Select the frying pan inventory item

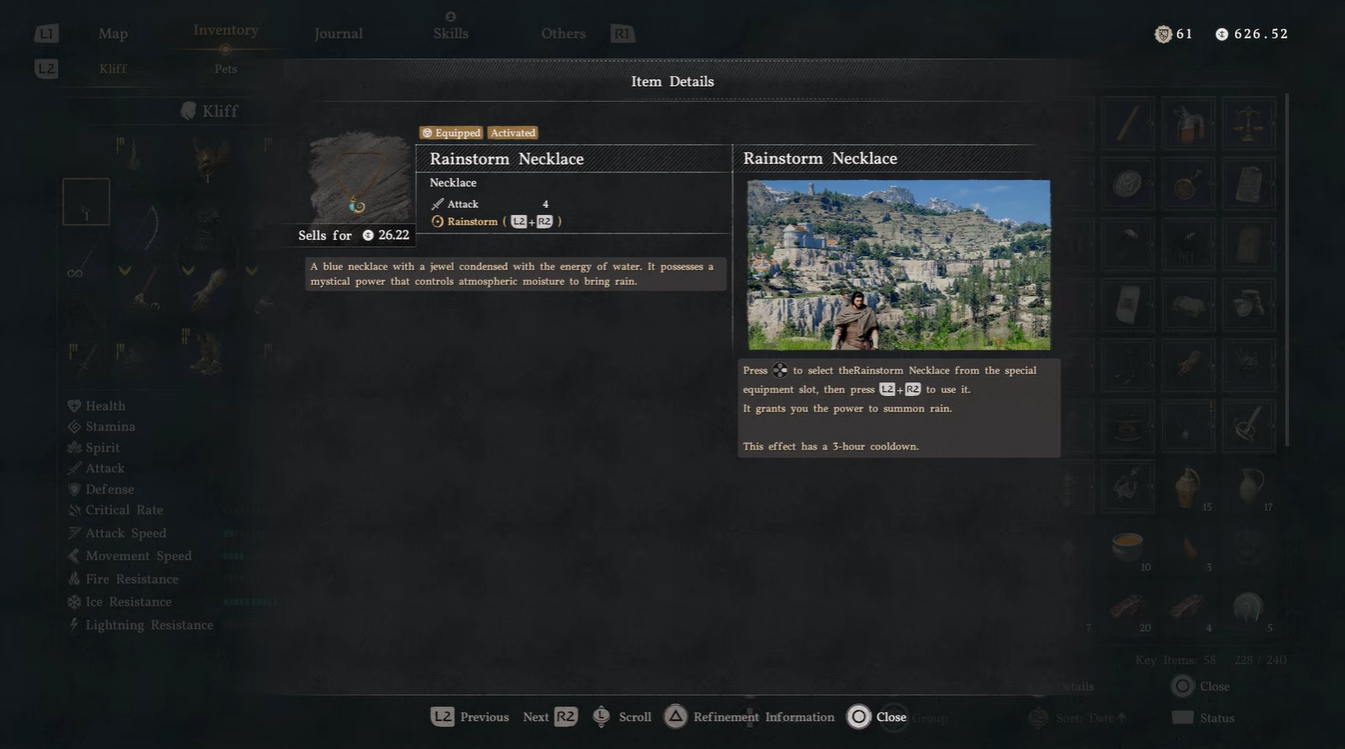click(x=1188, y=184)
